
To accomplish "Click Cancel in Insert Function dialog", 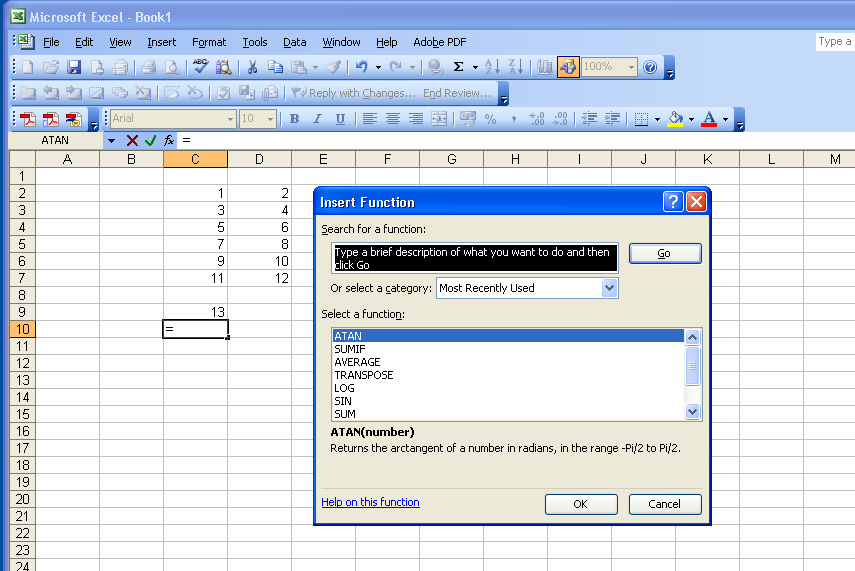I will (665, 504).
